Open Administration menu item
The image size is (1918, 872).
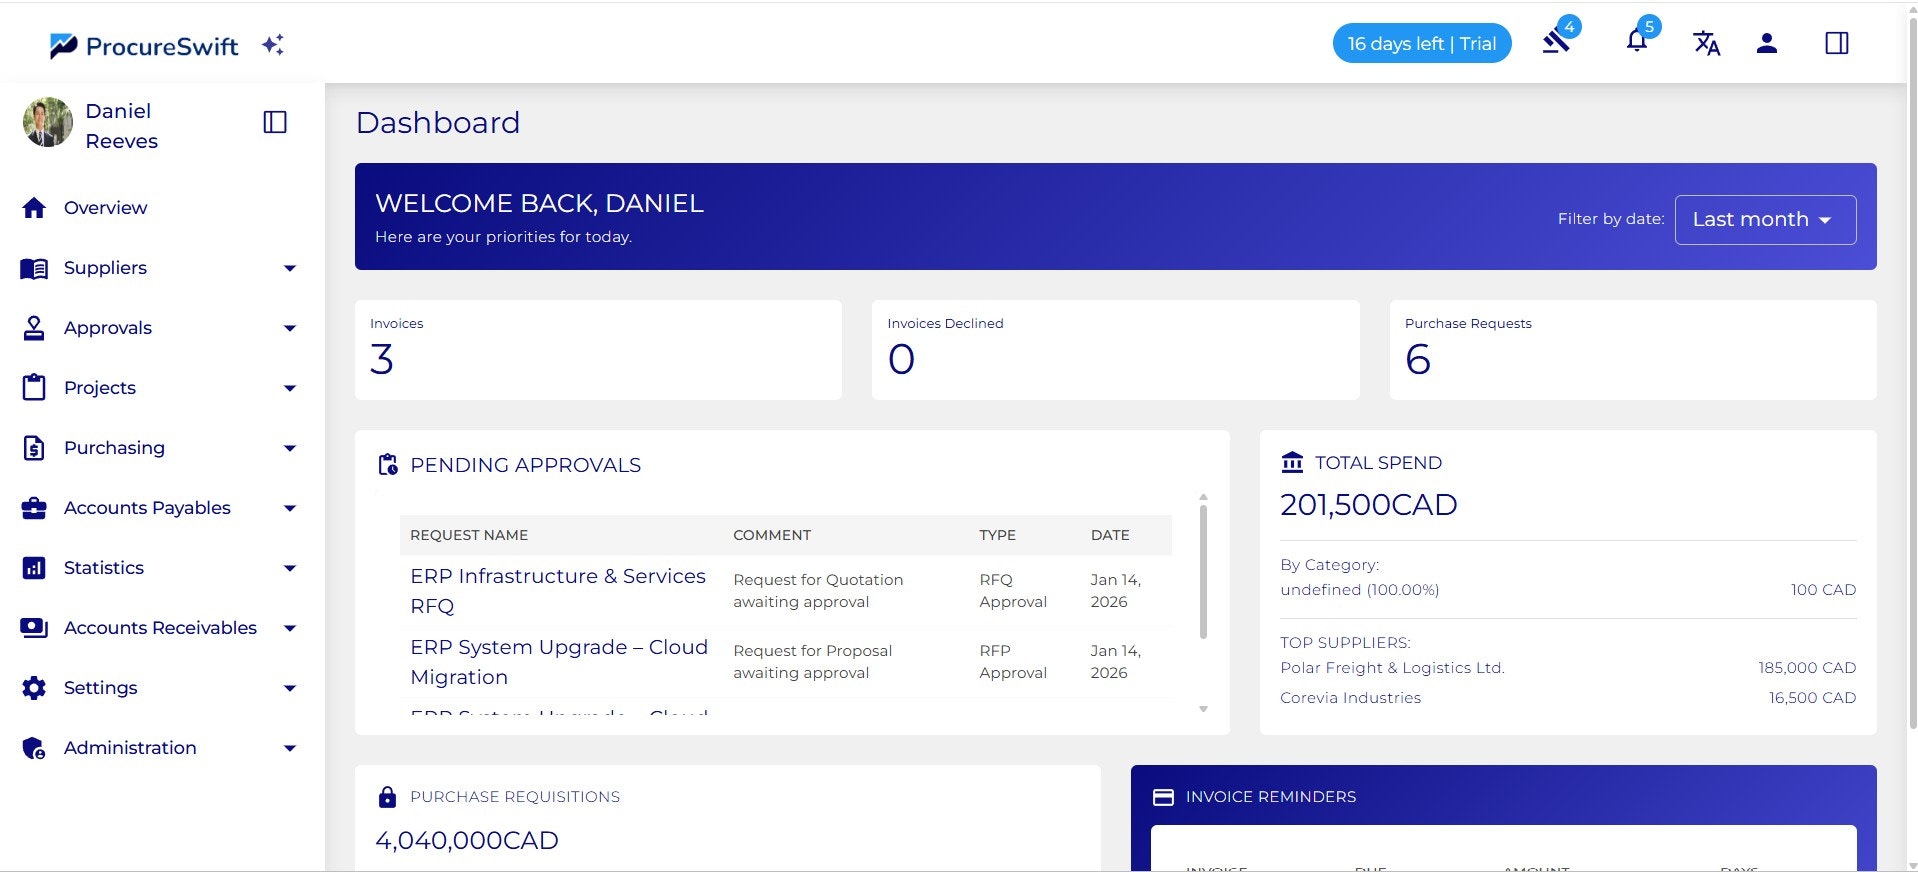130,748
